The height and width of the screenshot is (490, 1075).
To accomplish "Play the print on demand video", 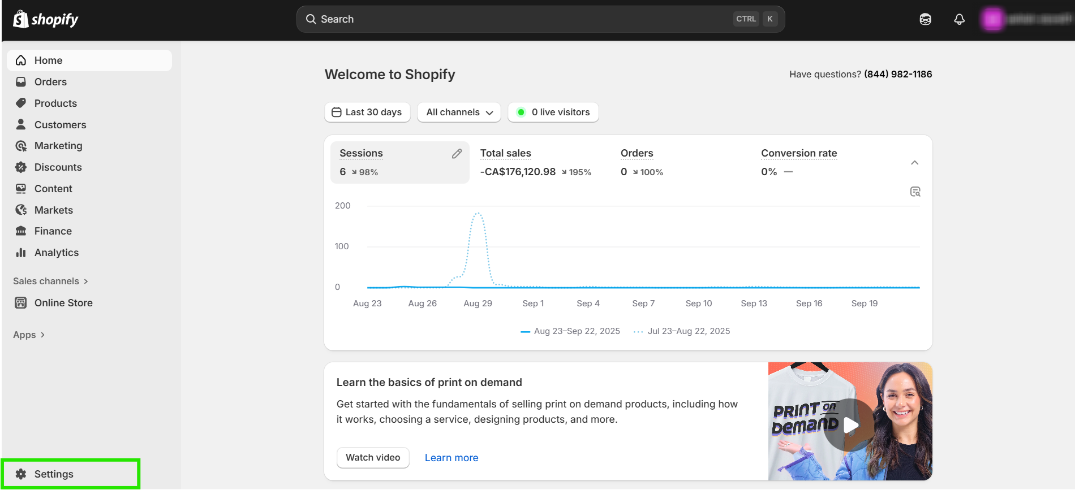I will coord(849,424).
